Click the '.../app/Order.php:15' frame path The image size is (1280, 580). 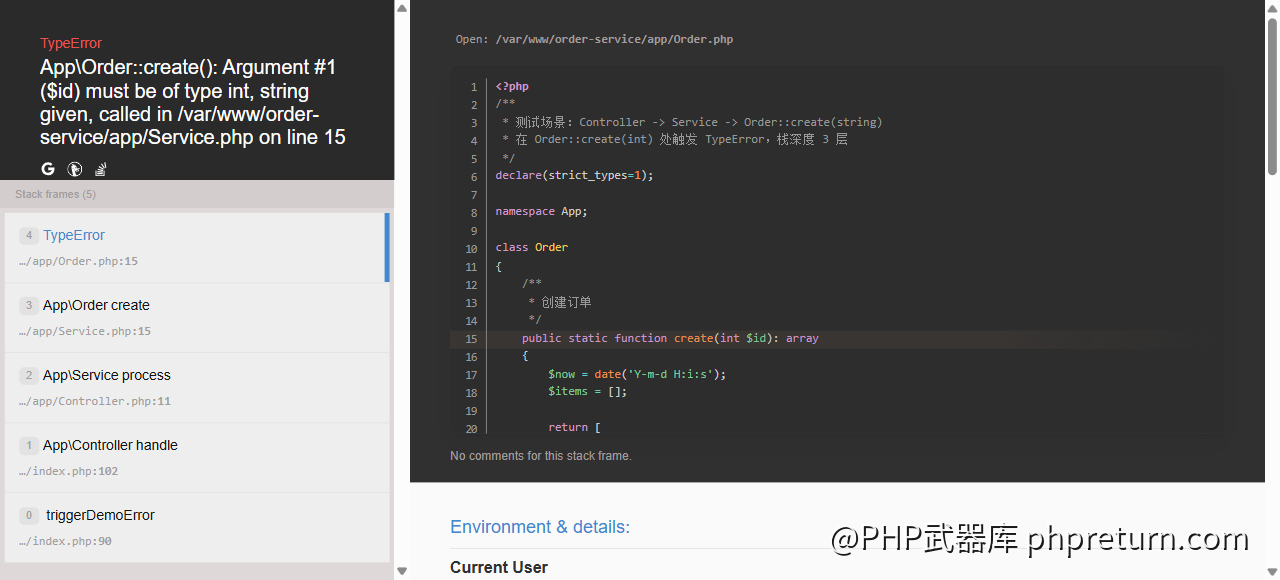pyautogui.click(x=78, y=261)
